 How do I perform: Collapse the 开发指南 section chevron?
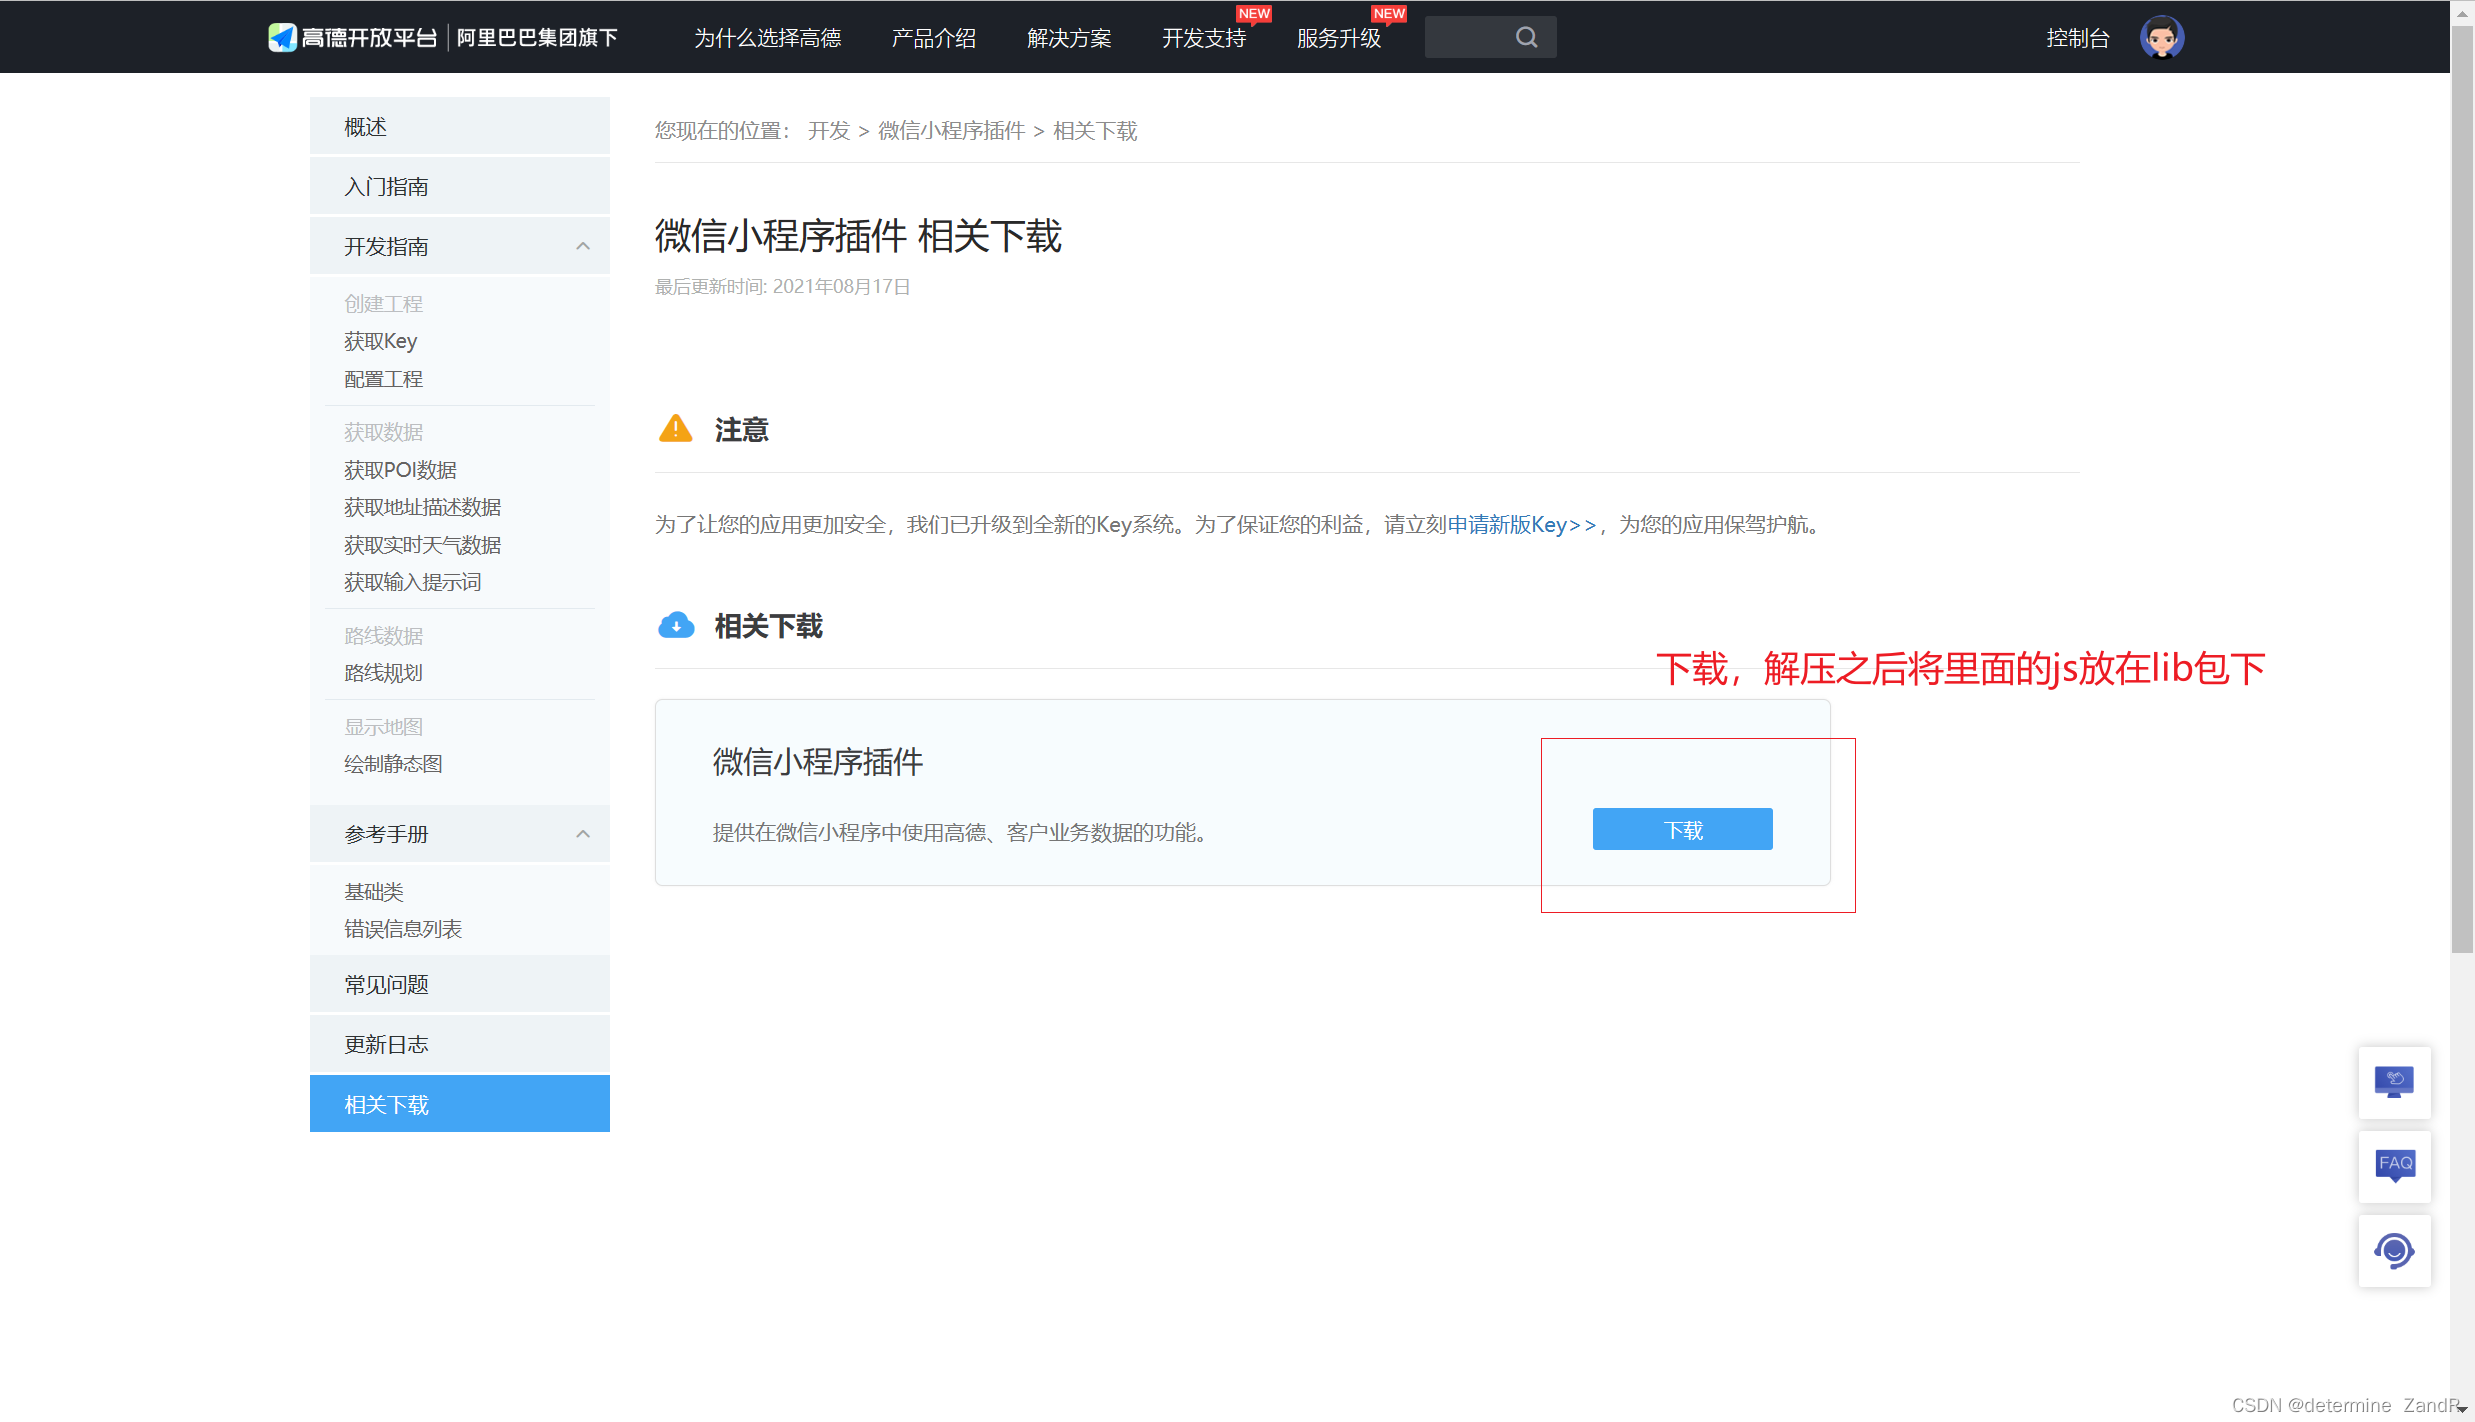tap(583, 246)
